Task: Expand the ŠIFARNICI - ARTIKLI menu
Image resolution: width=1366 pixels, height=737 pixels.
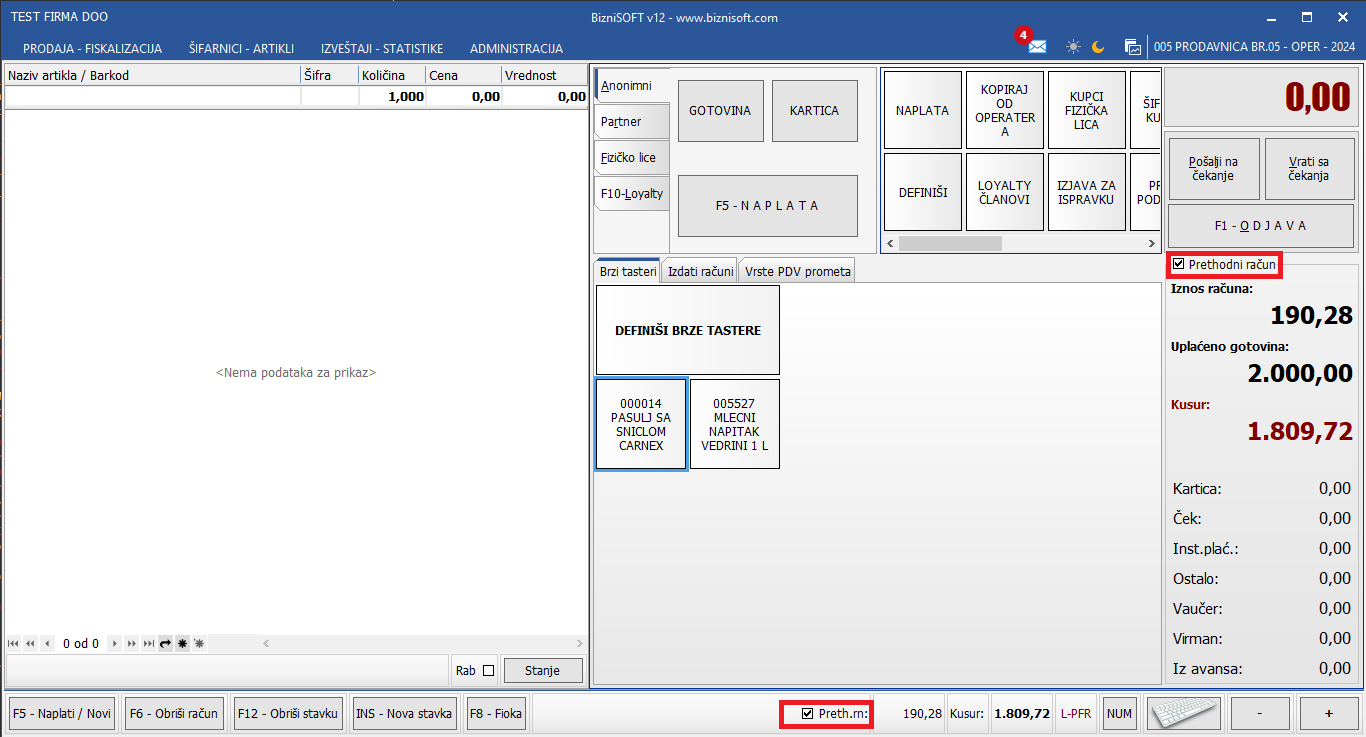Action: (x=241, y=48)
